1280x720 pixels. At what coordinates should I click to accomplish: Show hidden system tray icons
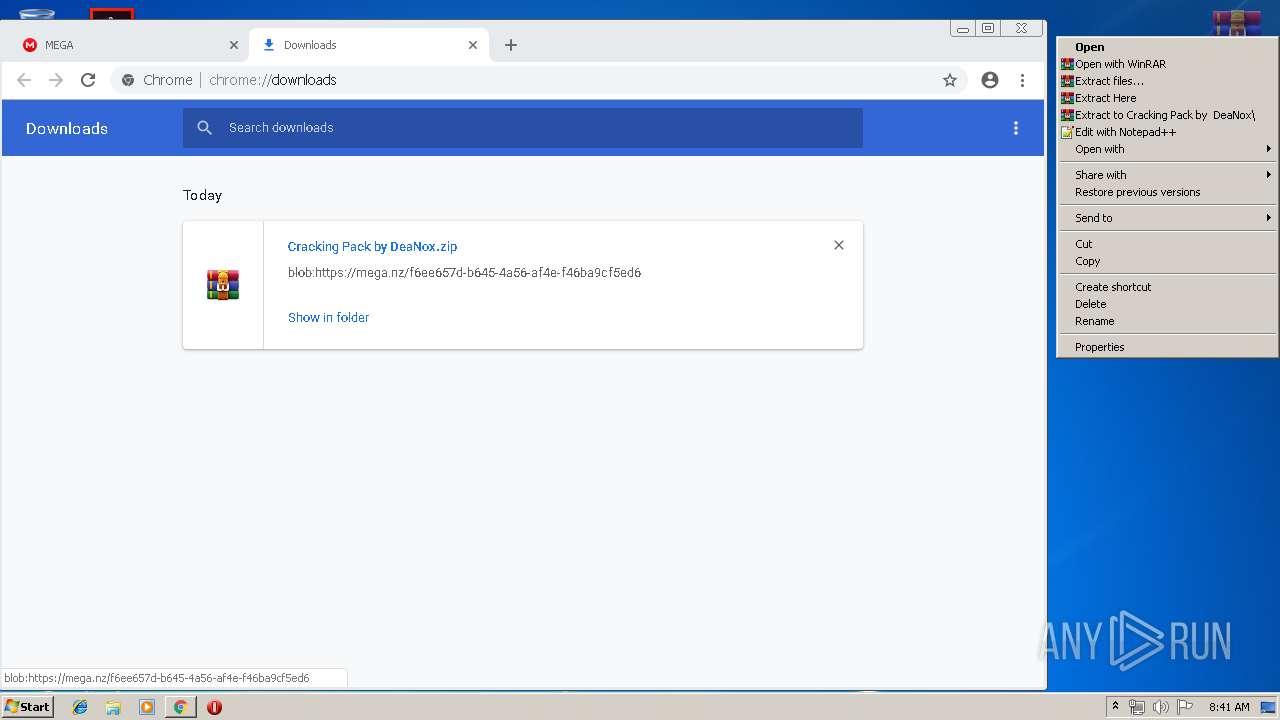click(x=1115, y=707)
